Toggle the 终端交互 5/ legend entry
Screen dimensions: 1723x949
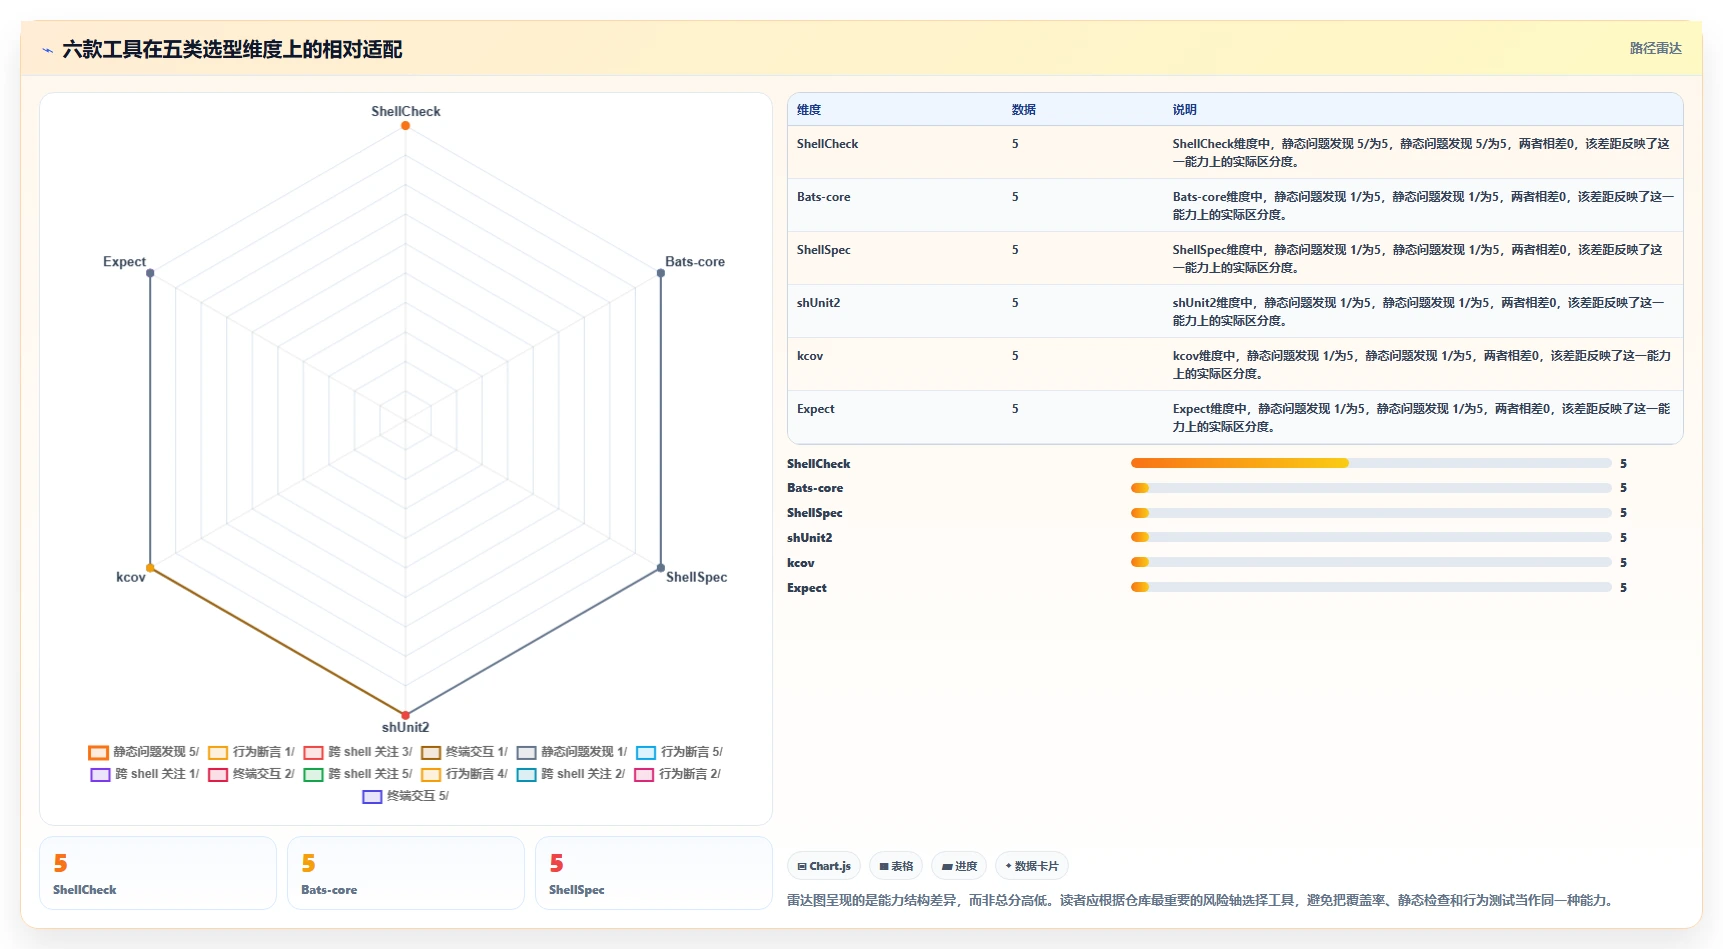tap(406, 796)
